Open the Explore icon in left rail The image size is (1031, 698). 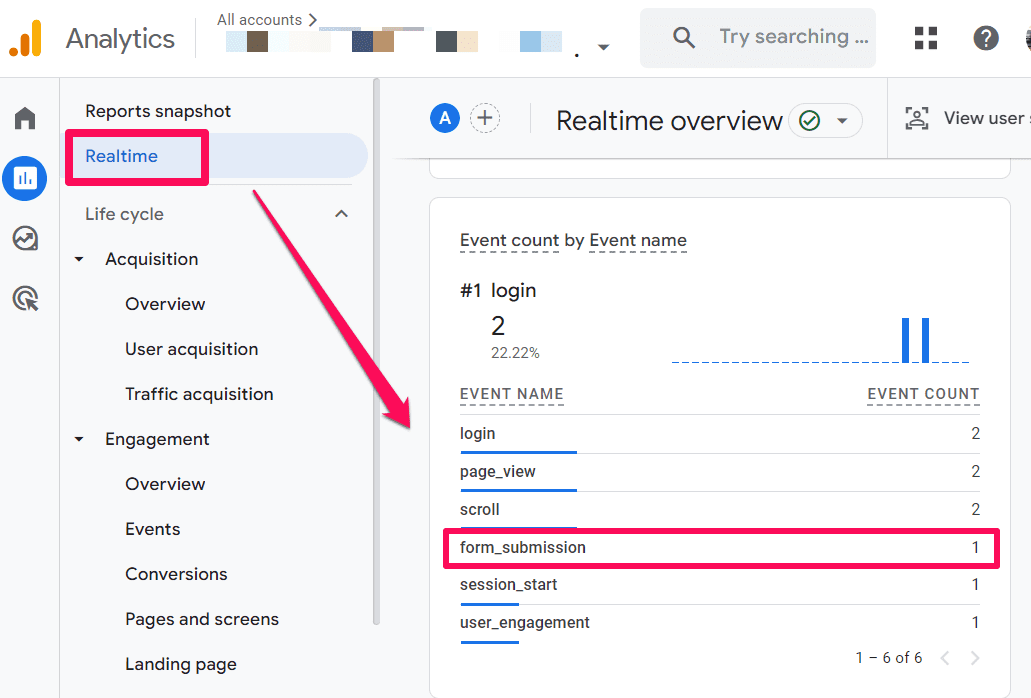click(25, 238)
